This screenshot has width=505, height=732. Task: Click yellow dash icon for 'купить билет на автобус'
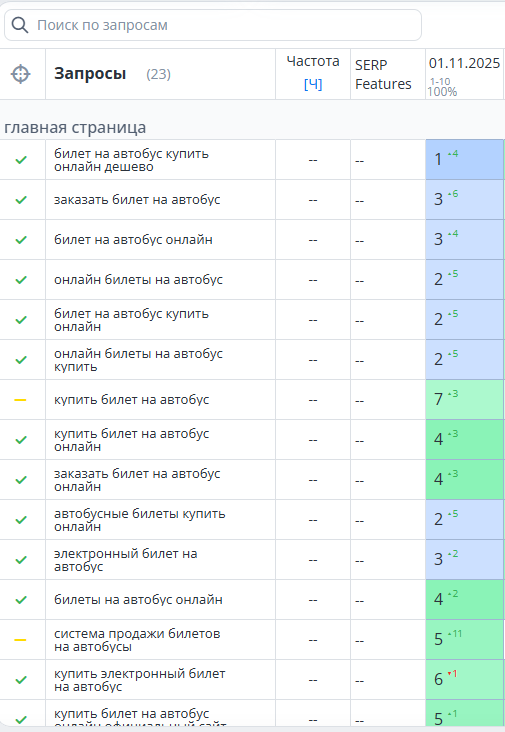pos(21,400)
